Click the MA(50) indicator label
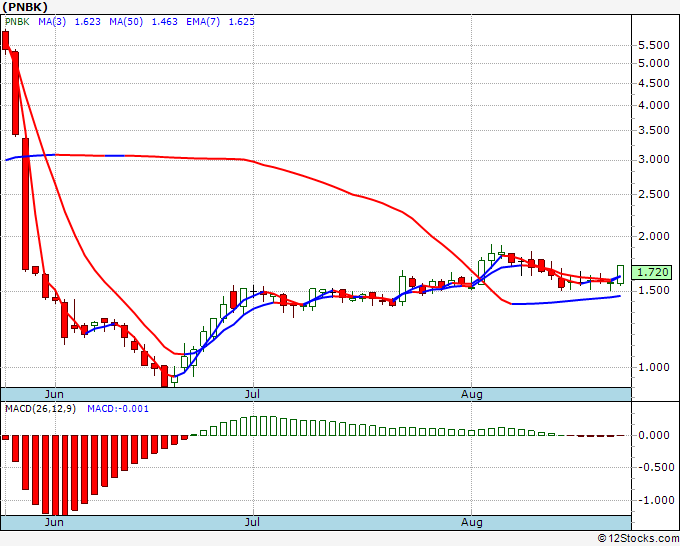This screenshot has height=546, width=680. (126, 22)
